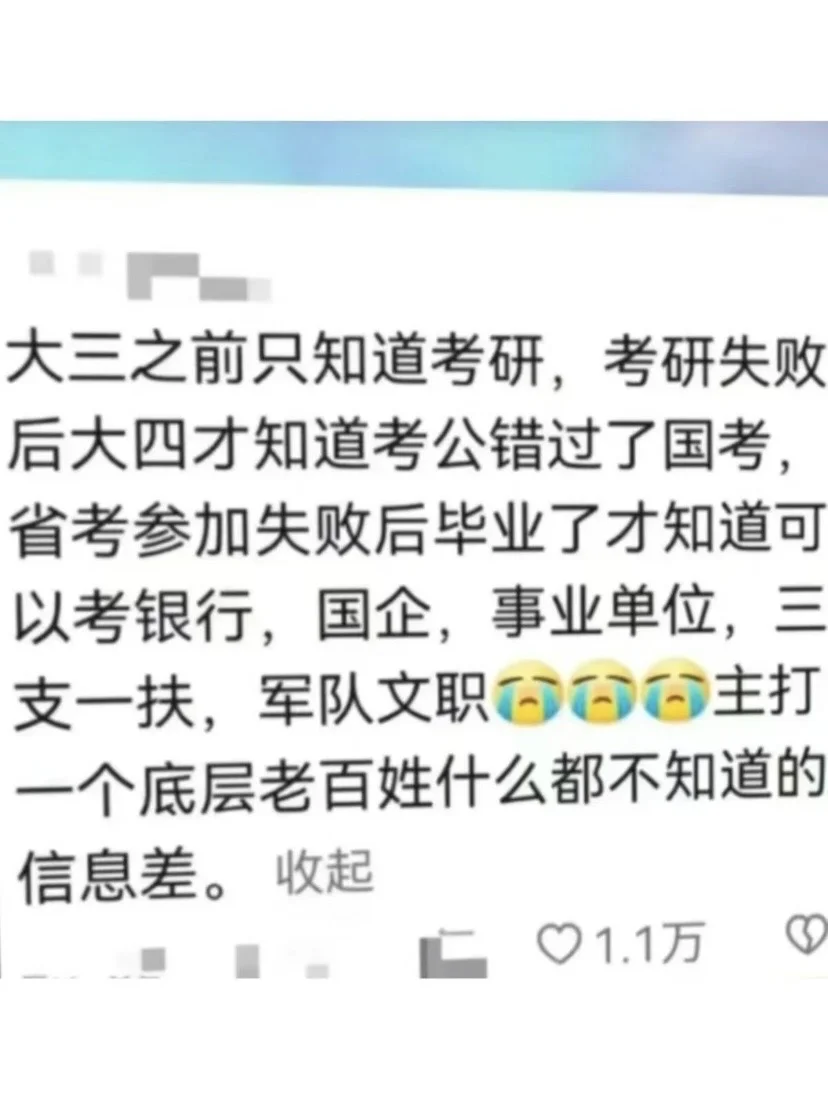
Task: Click the first crying face emoji
Action: pyautogui.click(x=529, y=695)
